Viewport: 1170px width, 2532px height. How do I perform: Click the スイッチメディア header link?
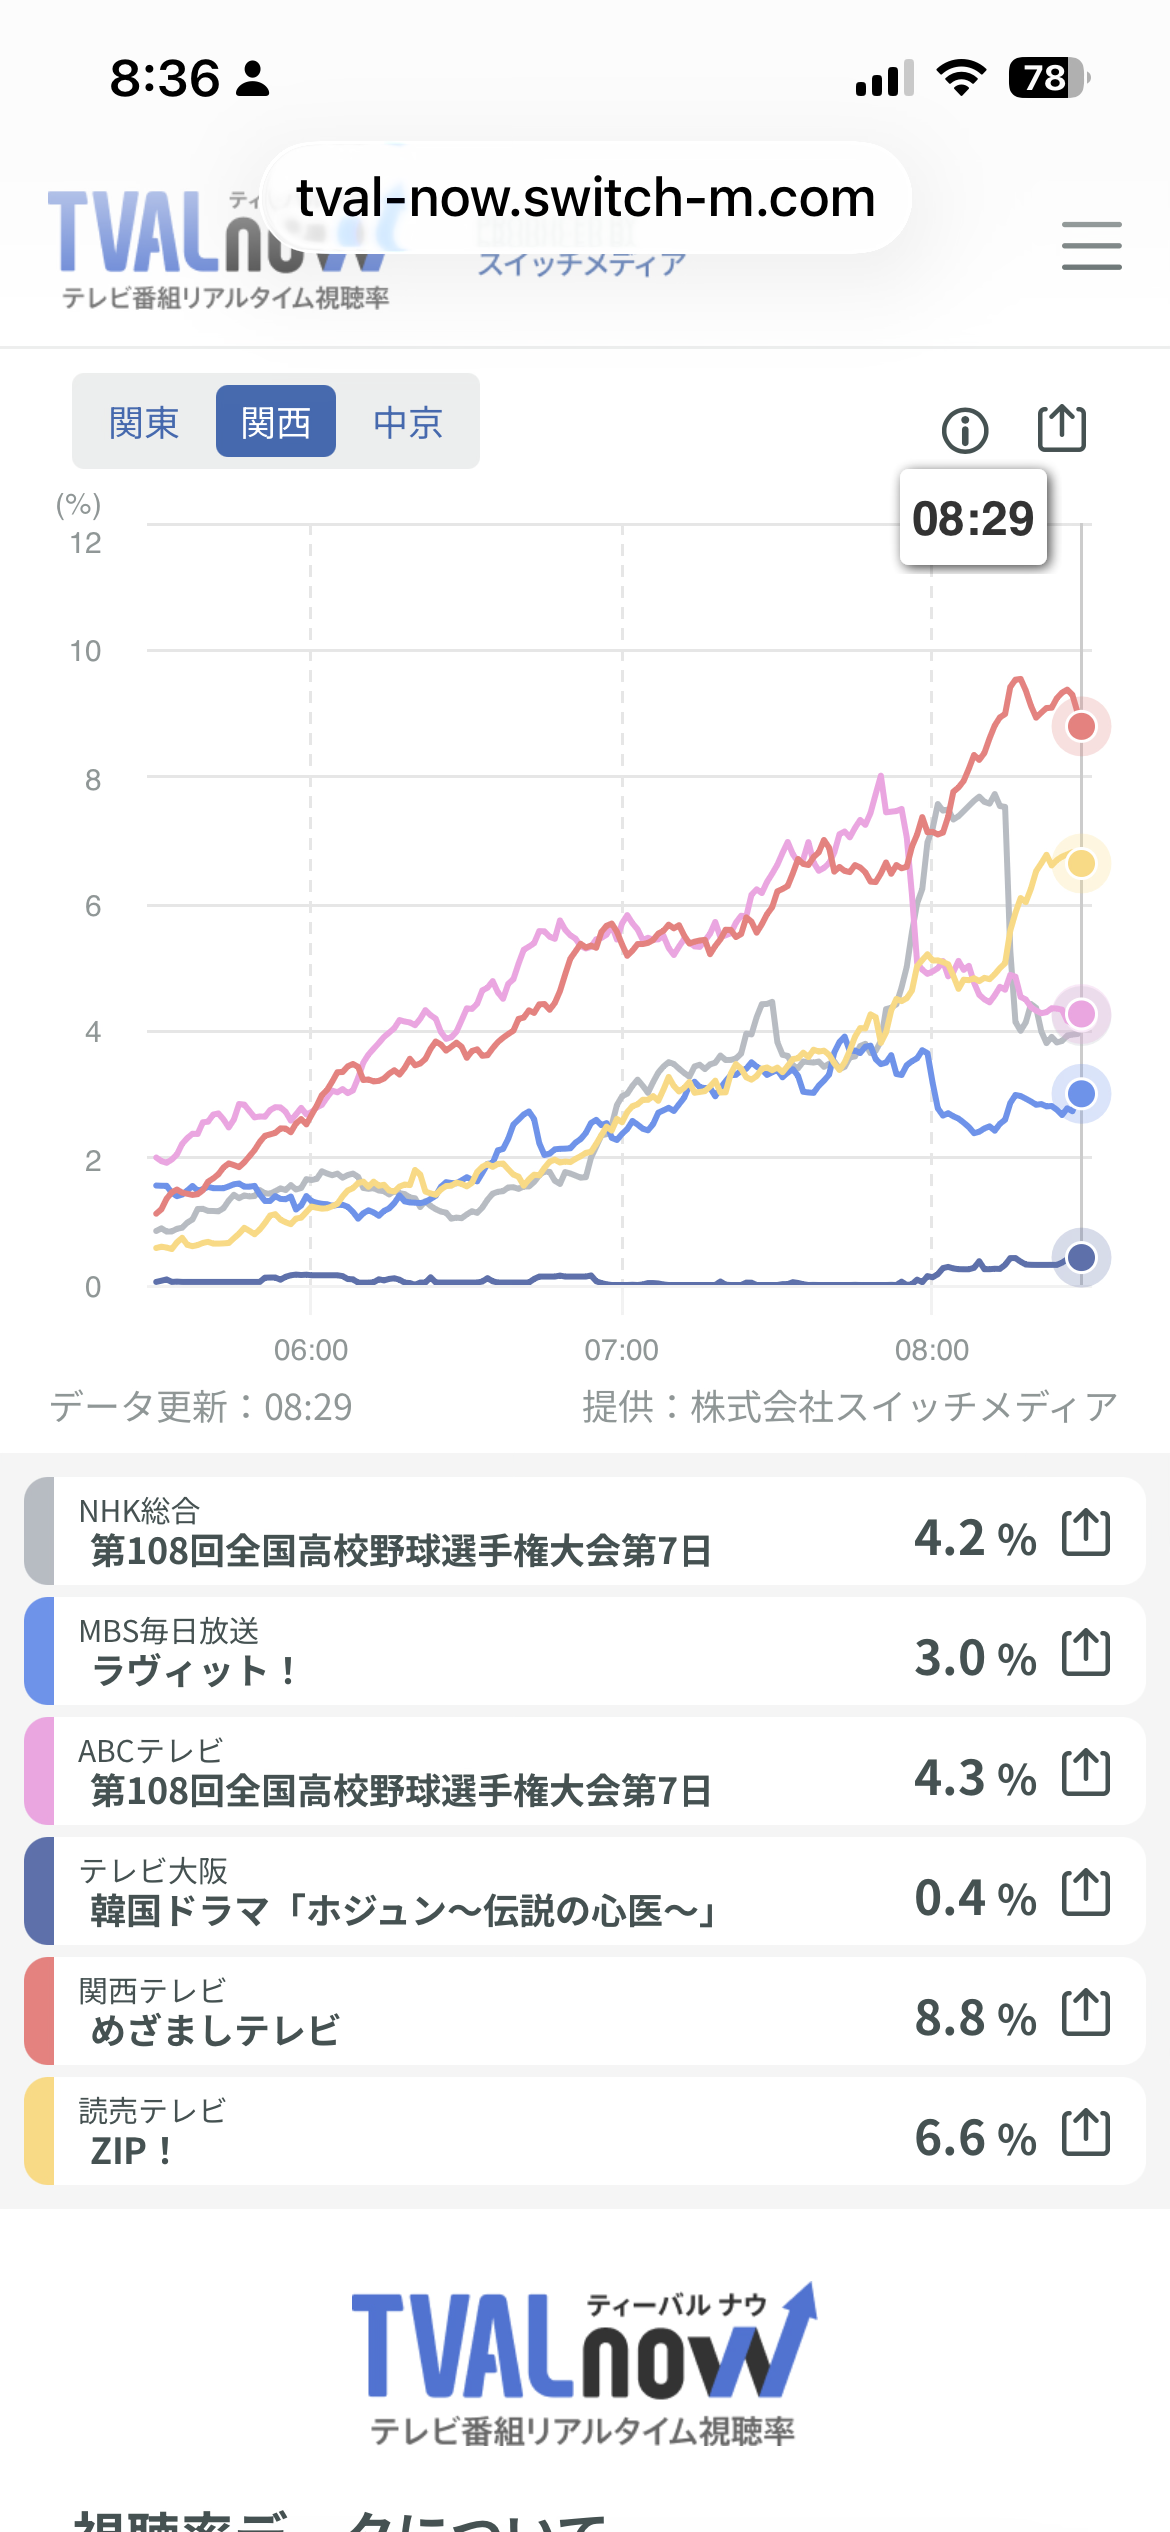click(x=581, y=264)
